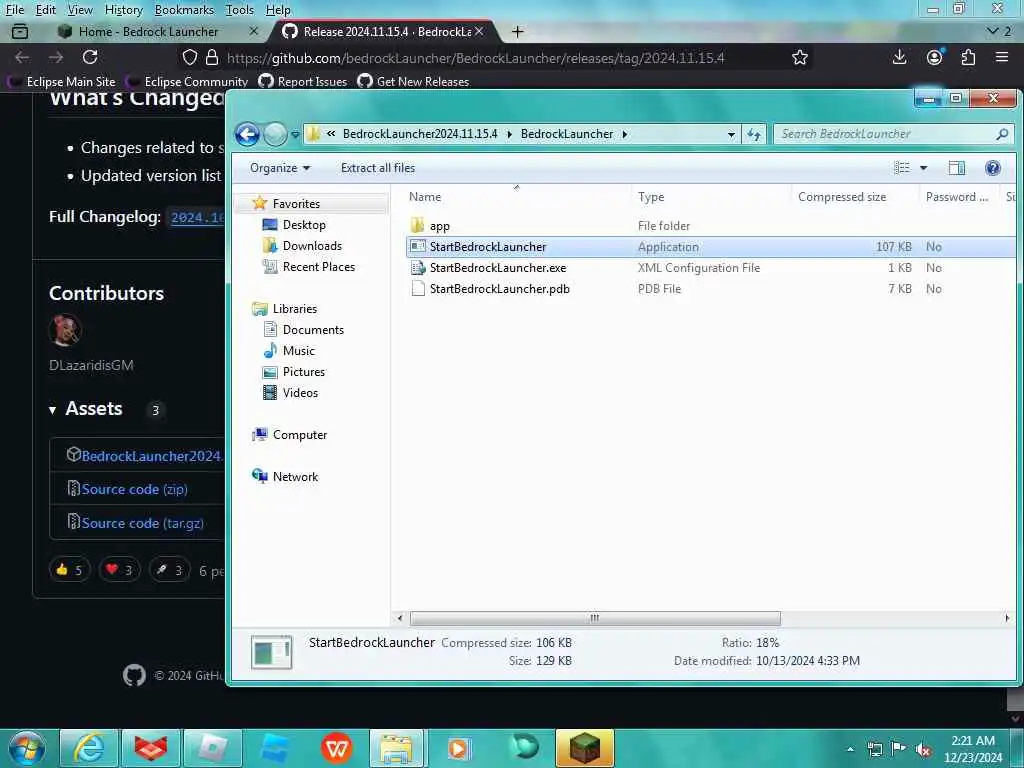Open Firefox File menu
The height and width of the screenshot is (768, 1024).
[14, 10]
